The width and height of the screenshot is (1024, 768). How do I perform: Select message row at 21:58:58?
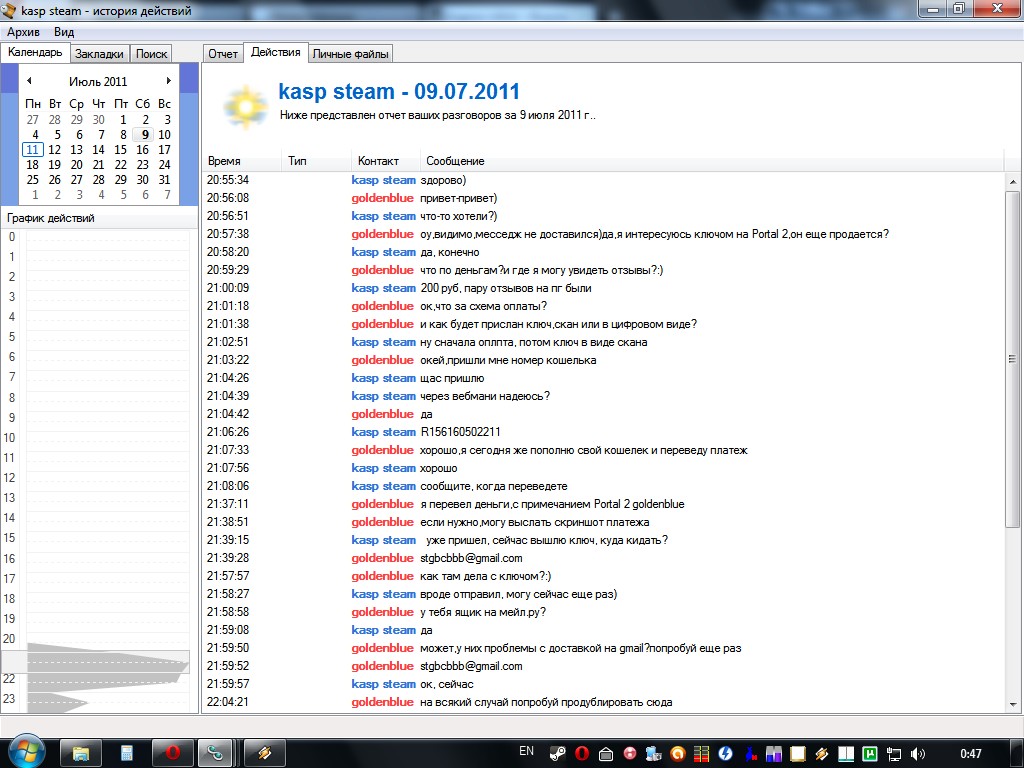604,612
